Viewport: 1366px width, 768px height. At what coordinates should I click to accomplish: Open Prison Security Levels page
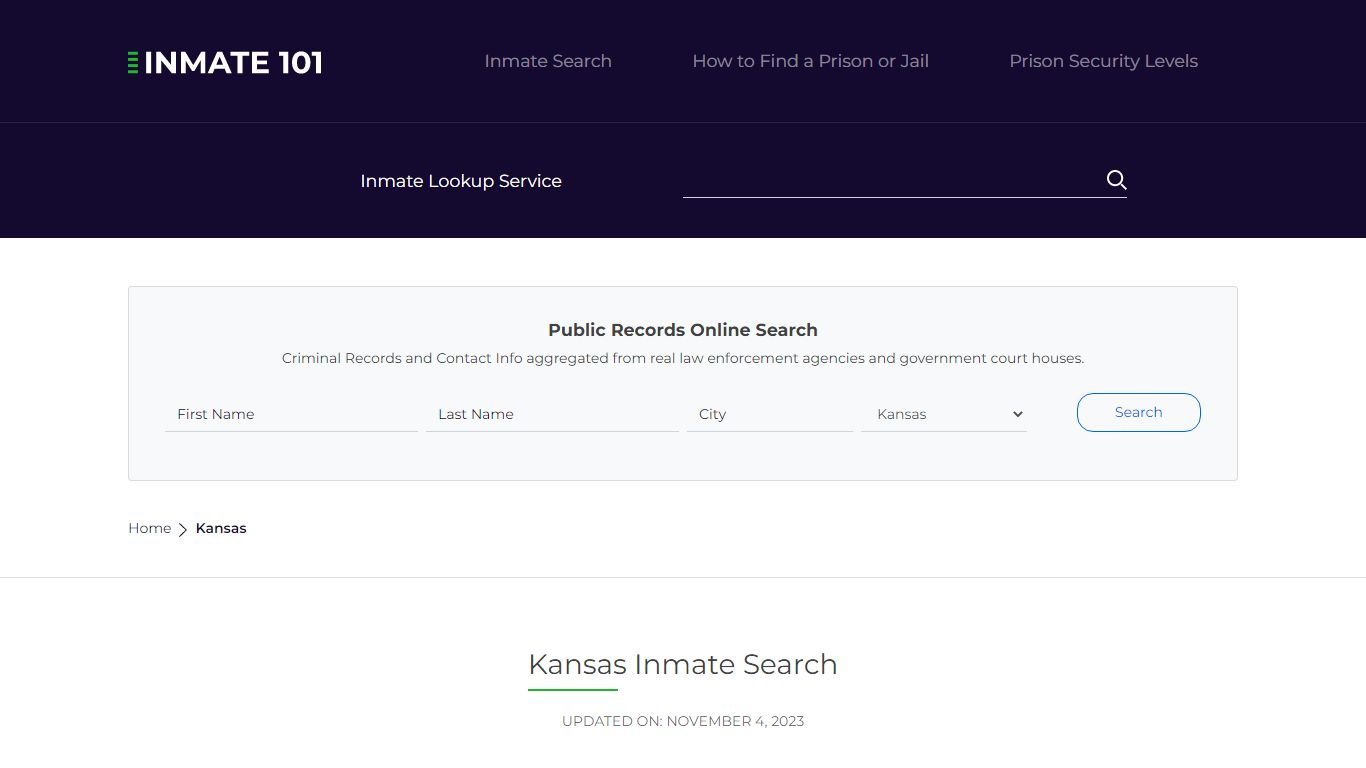[x=1103, y=61]
